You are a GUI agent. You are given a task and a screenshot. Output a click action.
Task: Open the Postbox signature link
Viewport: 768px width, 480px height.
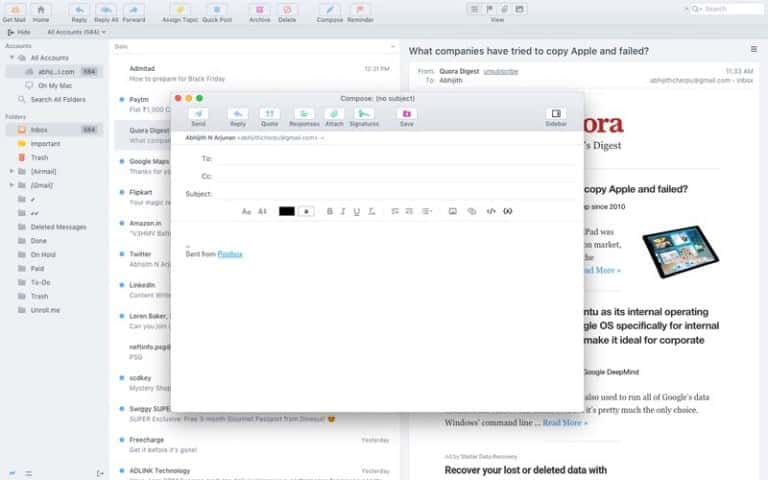230,254
